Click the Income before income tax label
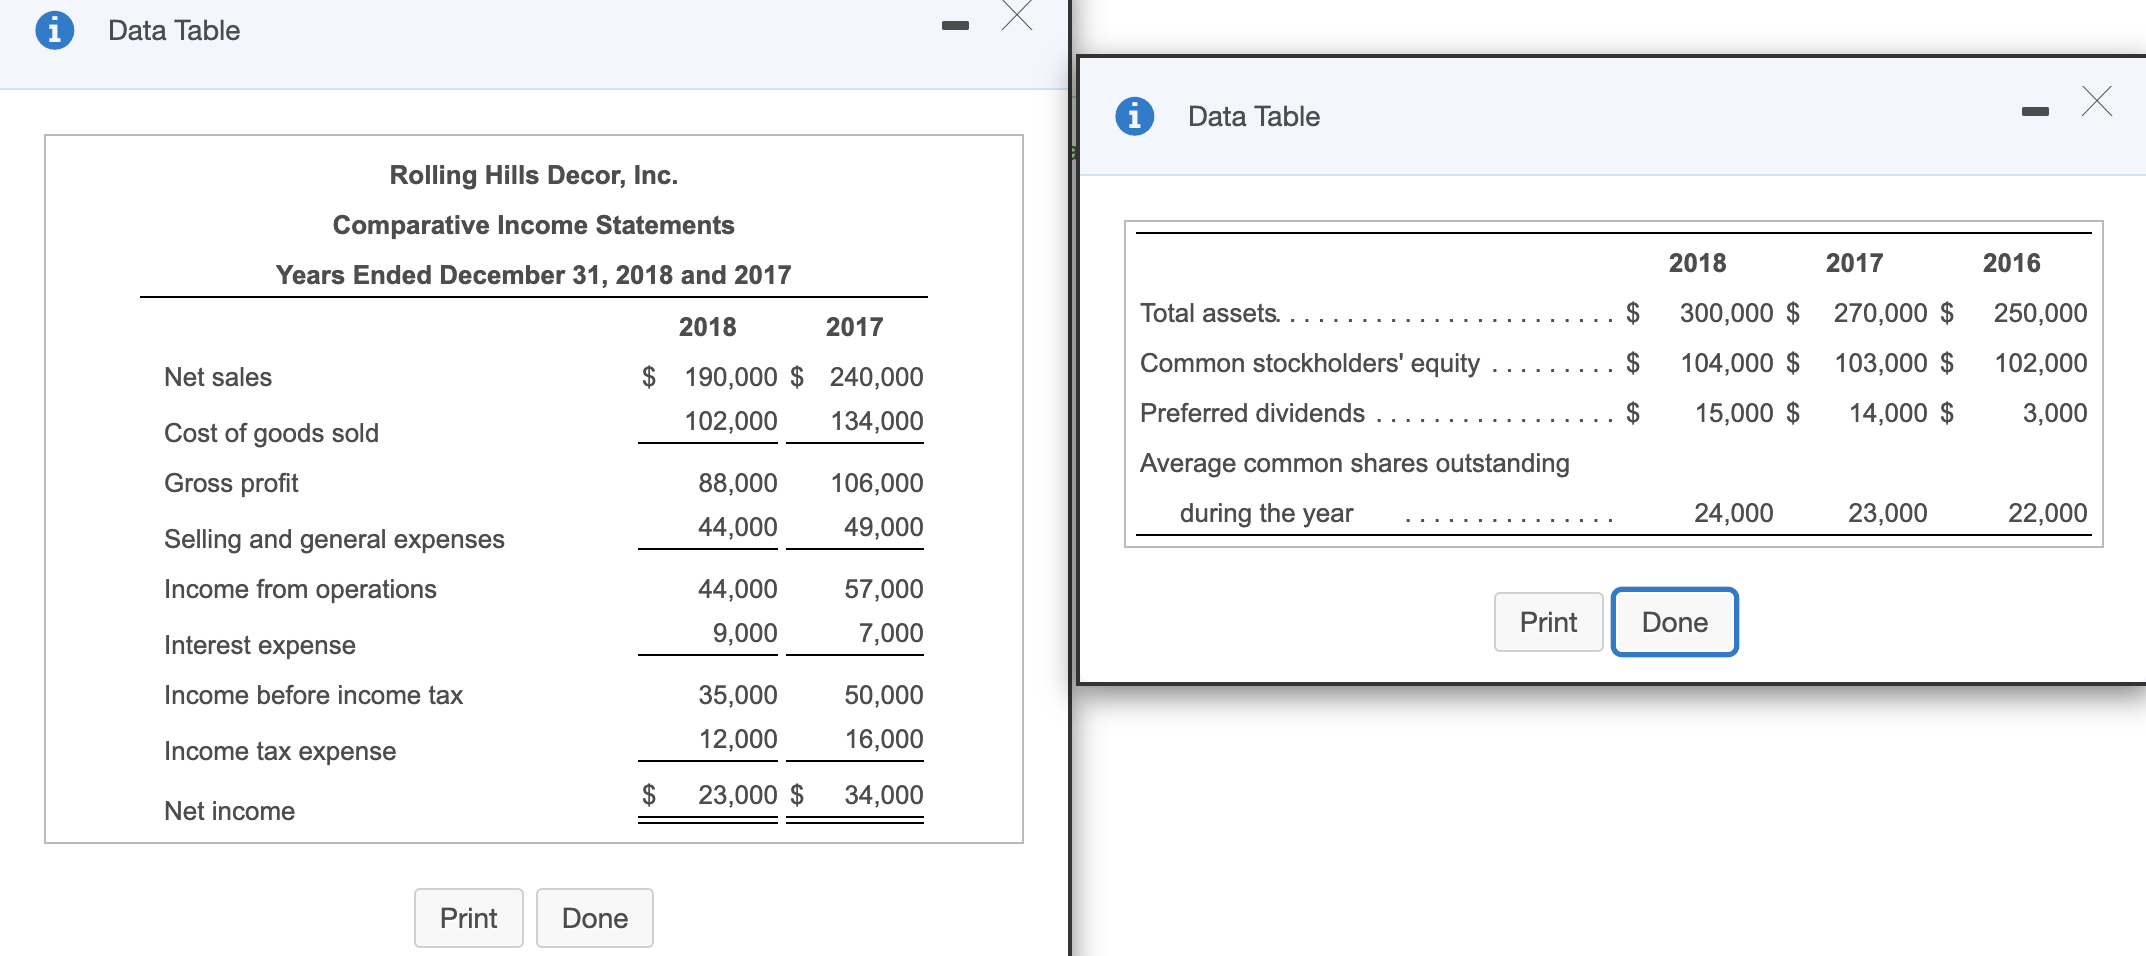The height and width of the screenshot is (956, 2146). (313, 695)
